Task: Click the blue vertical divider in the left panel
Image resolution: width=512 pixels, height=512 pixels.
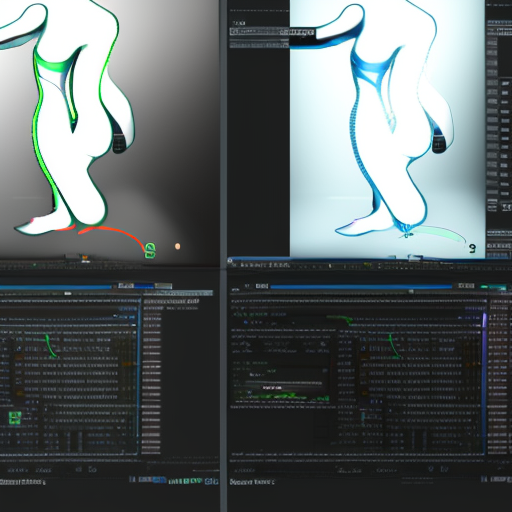Action: pos(138,377)
